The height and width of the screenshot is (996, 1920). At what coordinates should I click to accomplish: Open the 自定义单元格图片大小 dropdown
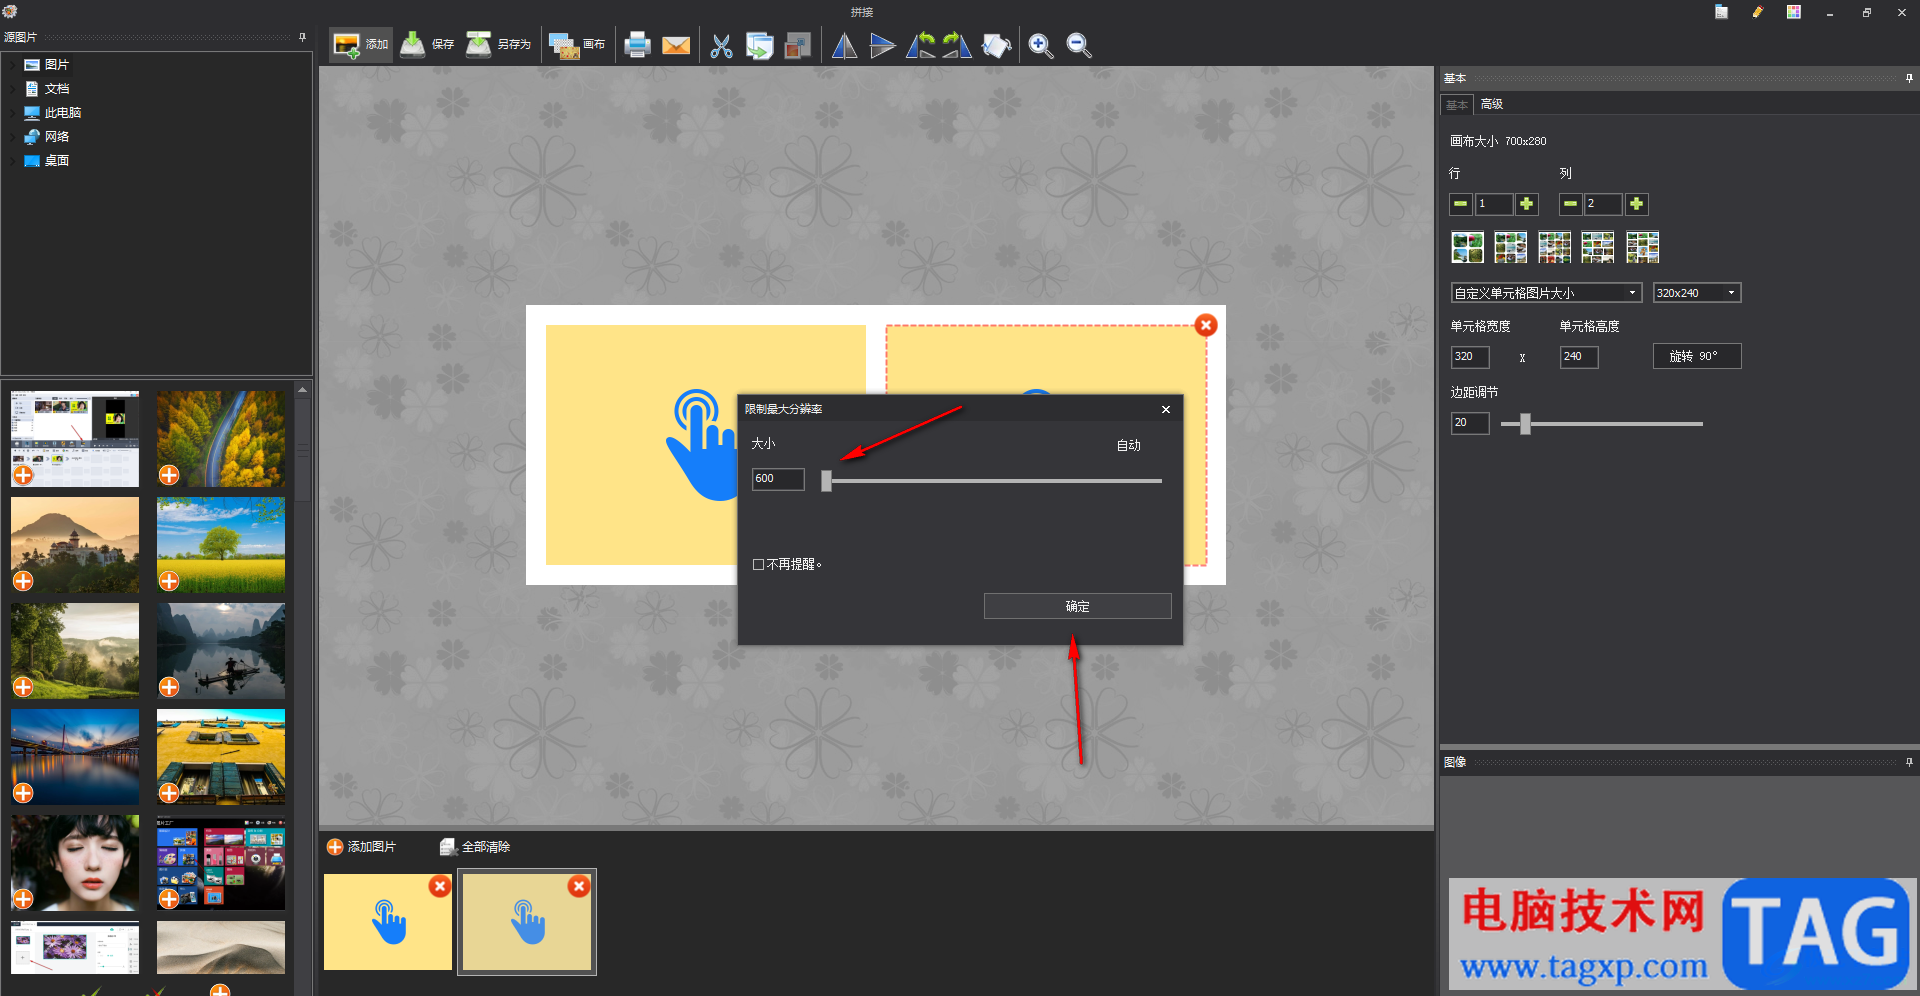pyautogui.click(x=1546, y=293)
